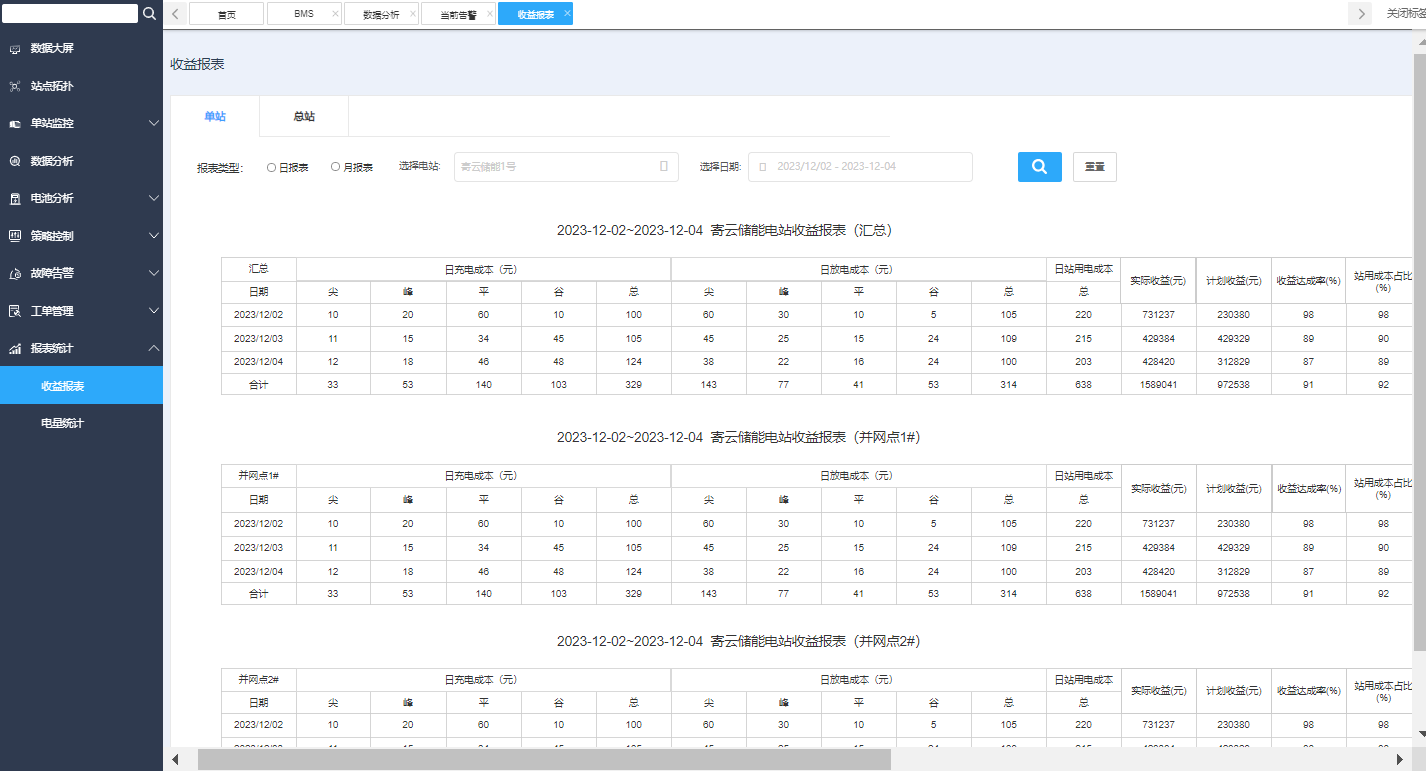Image resolution: width=1426 pixels, height=772 pixels.
Task: Open the 选择电站 station dropdown
Action: click(566, 167)
